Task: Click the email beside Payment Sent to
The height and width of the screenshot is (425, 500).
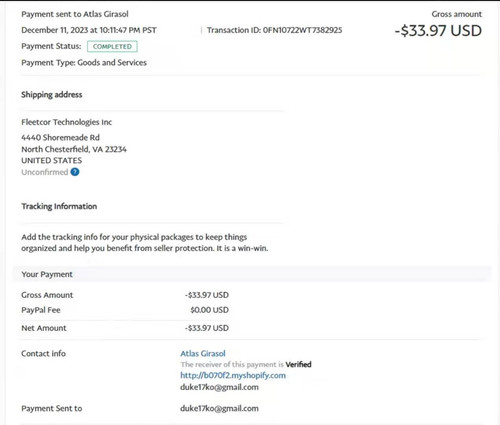Action: (219, 408)
